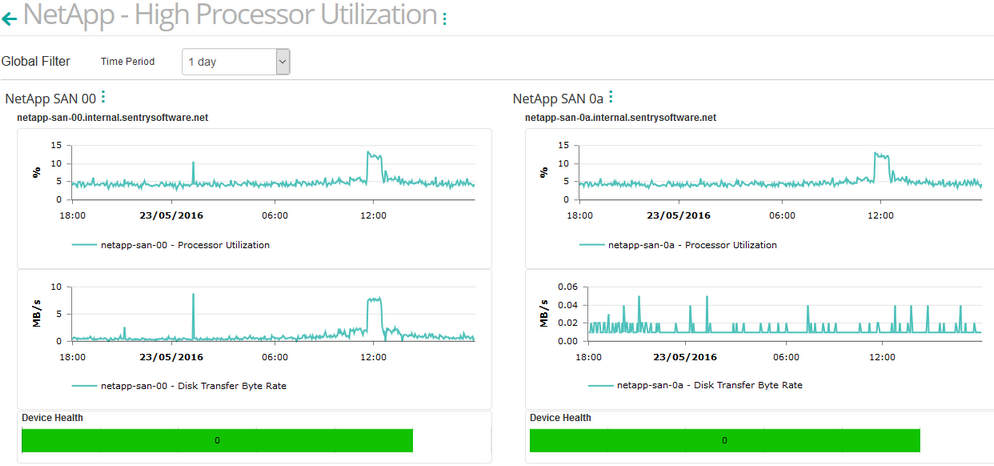994x466 pixels.
Task: Go back using the left arrow icon
Action: pos(10,19)
